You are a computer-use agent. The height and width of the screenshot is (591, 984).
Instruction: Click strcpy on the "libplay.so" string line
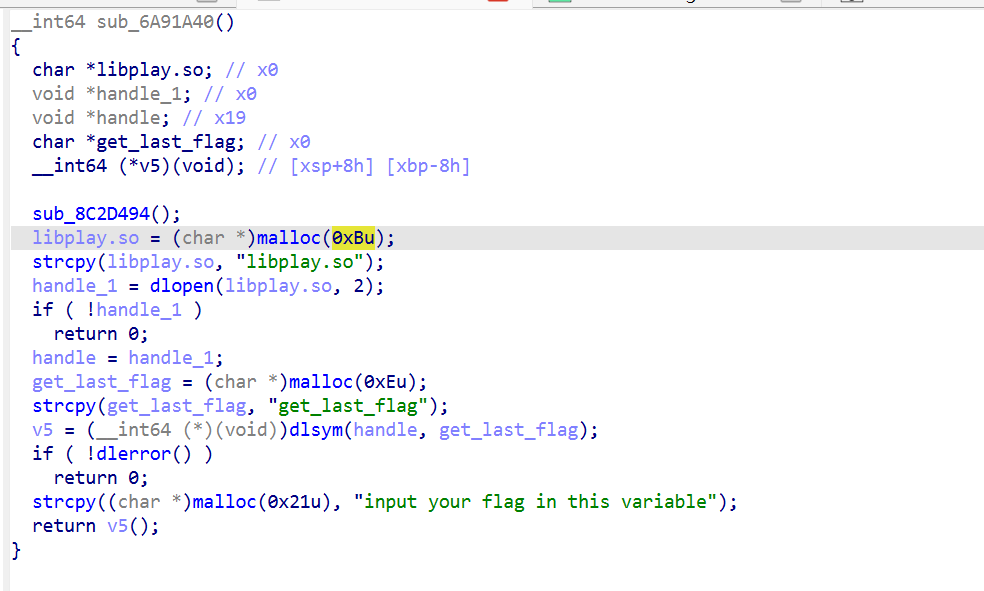pos(64,262)
